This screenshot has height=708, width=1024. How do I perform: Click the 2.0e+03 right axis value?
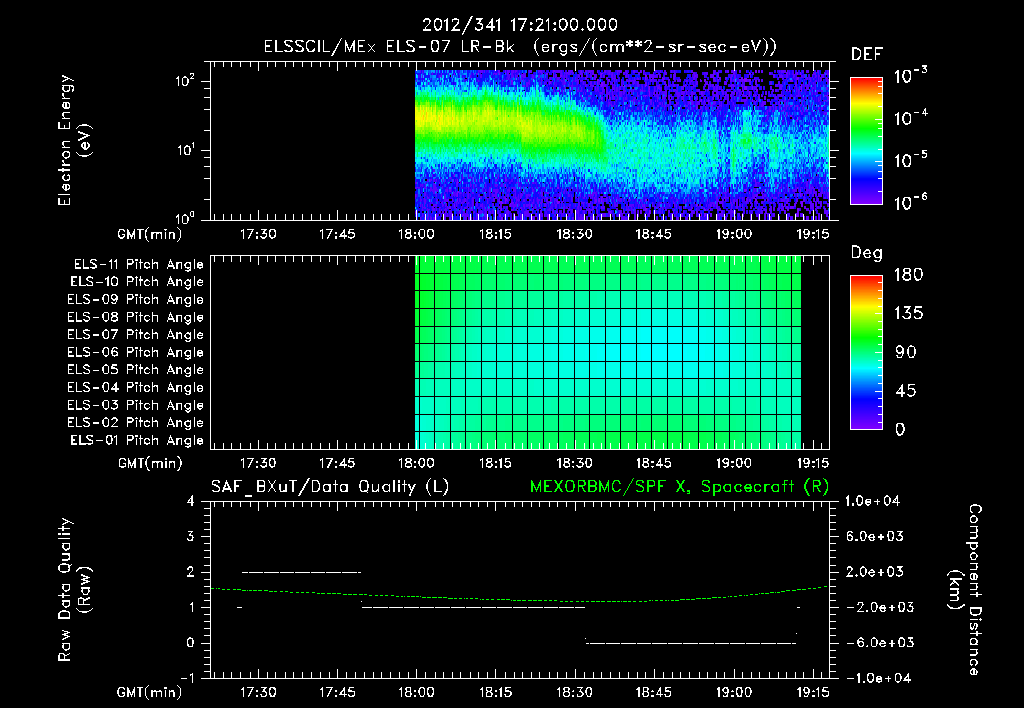click(875, 572)
